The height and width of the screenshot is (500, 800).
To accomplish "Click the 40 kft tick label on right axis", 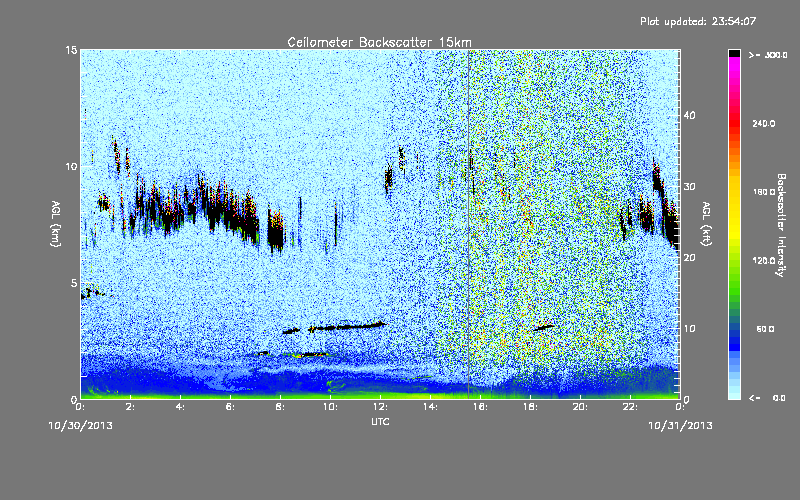I will tap(689, 115).
